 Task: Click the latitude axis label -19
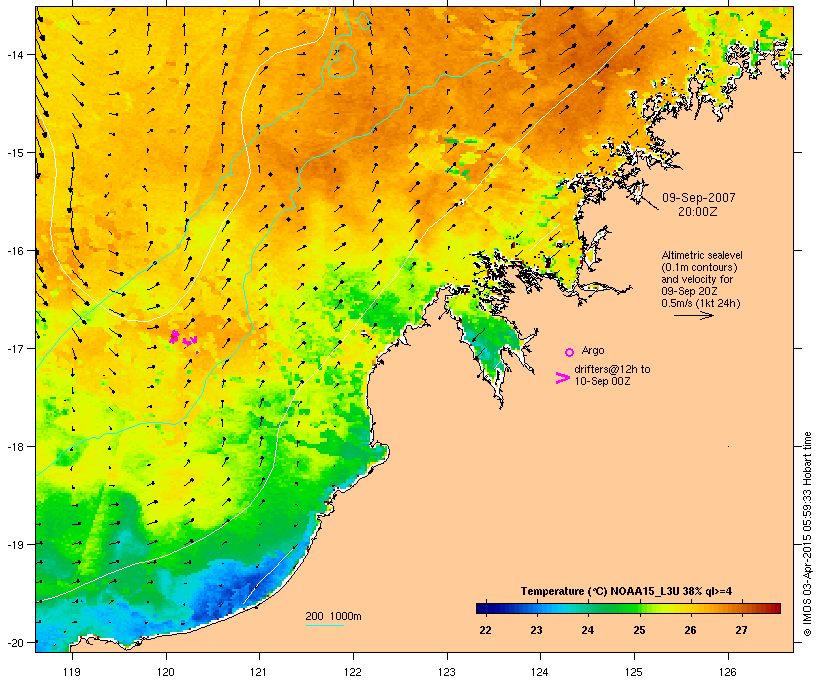point(14,545)
